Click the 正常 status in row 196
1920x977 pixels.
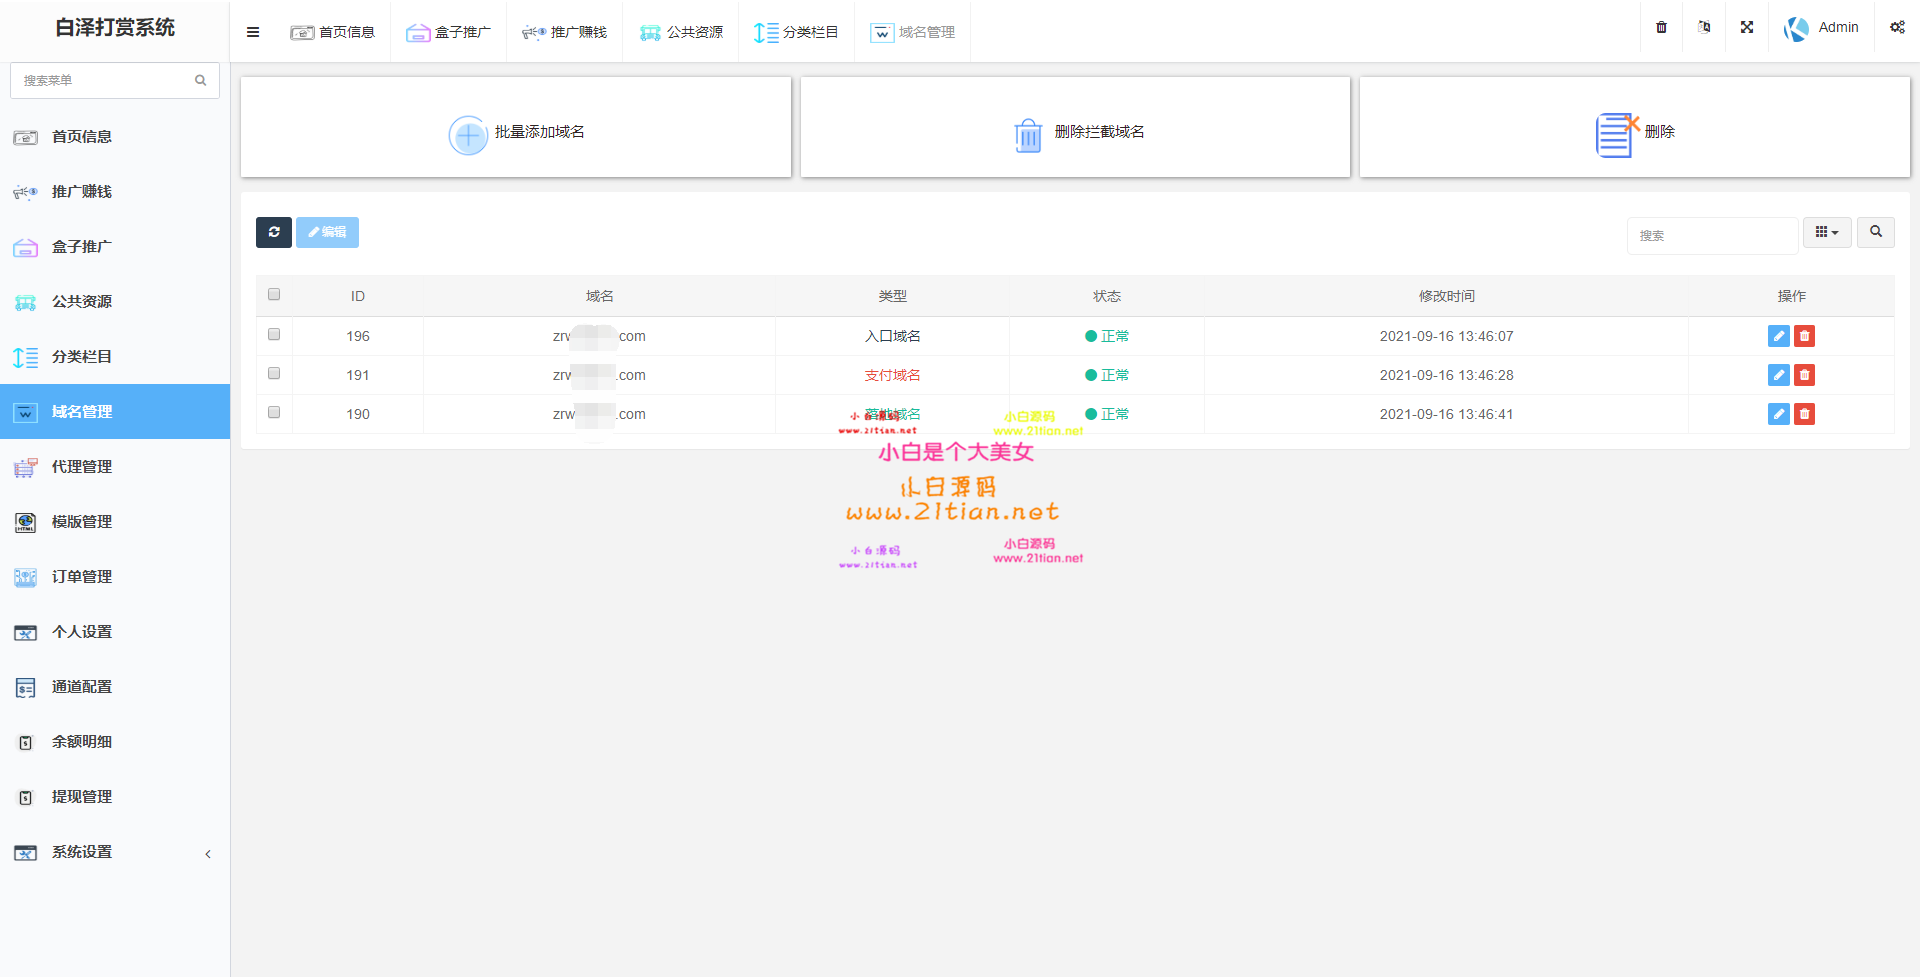(1107, 336)
